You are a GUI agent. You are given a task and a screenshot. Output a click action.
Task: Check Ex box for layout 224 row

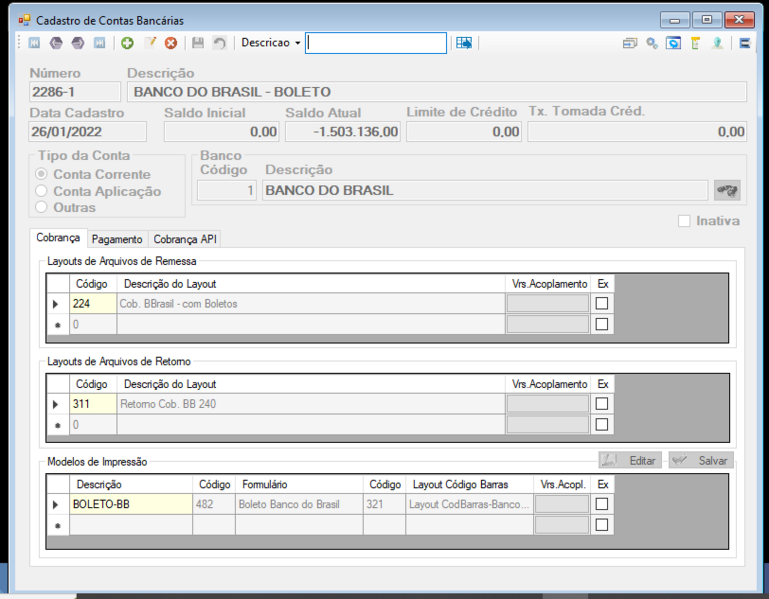tap(602, 304)
